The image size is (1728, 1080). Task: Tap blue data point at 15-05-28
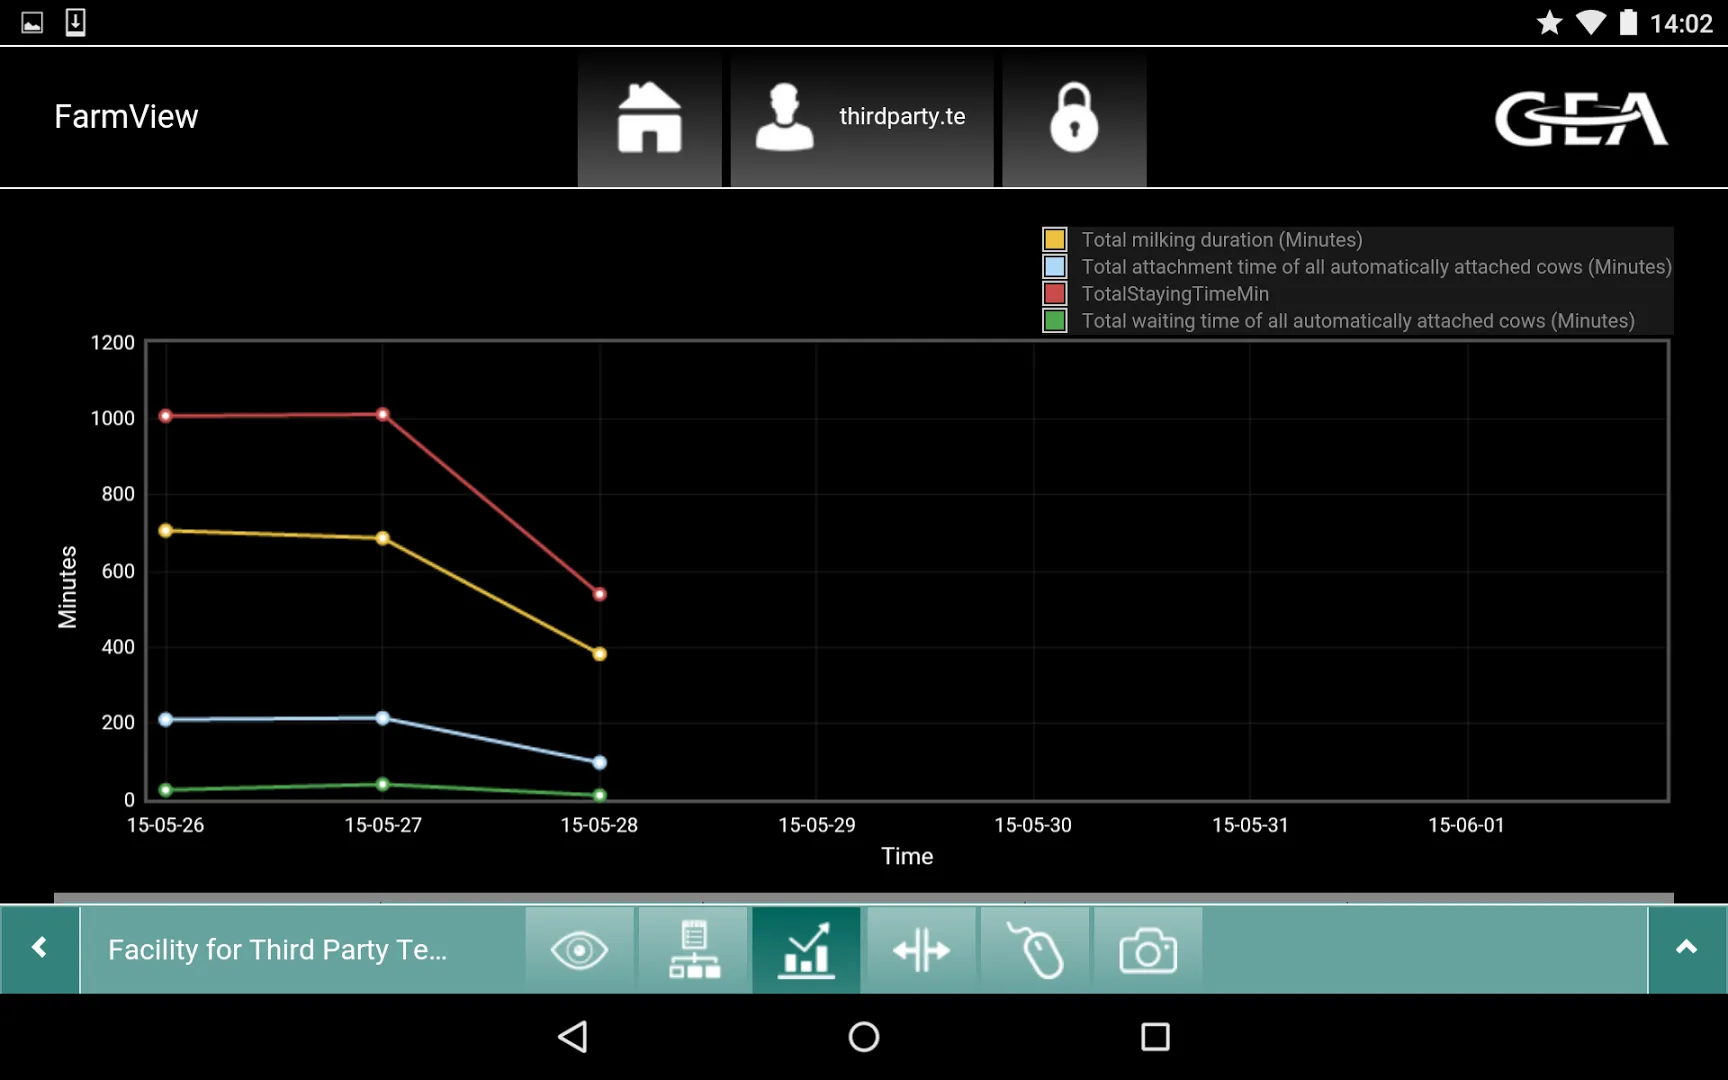pyautogui.click(x=600, y=762)
